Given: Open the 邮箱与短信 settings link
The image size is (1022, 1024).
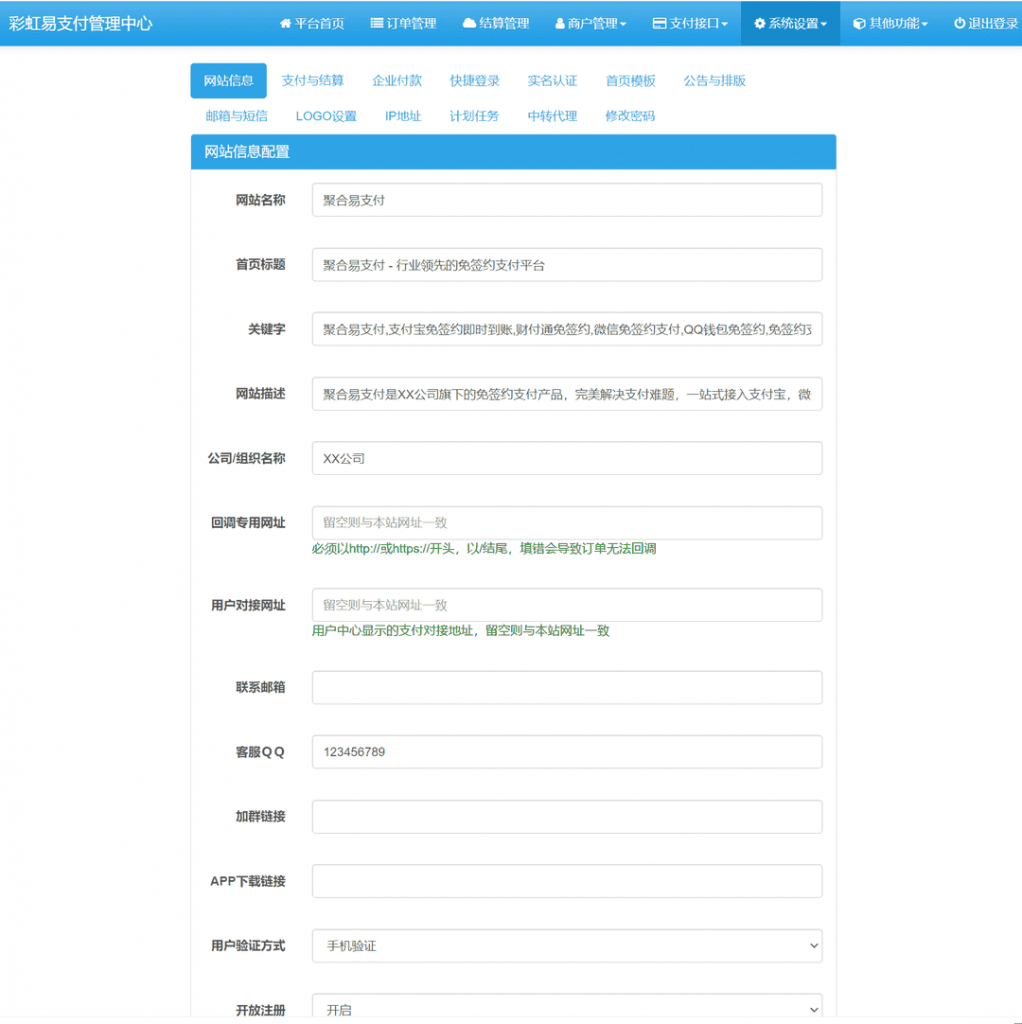Looking at the screenshot, I should click(x=237, y=116).
